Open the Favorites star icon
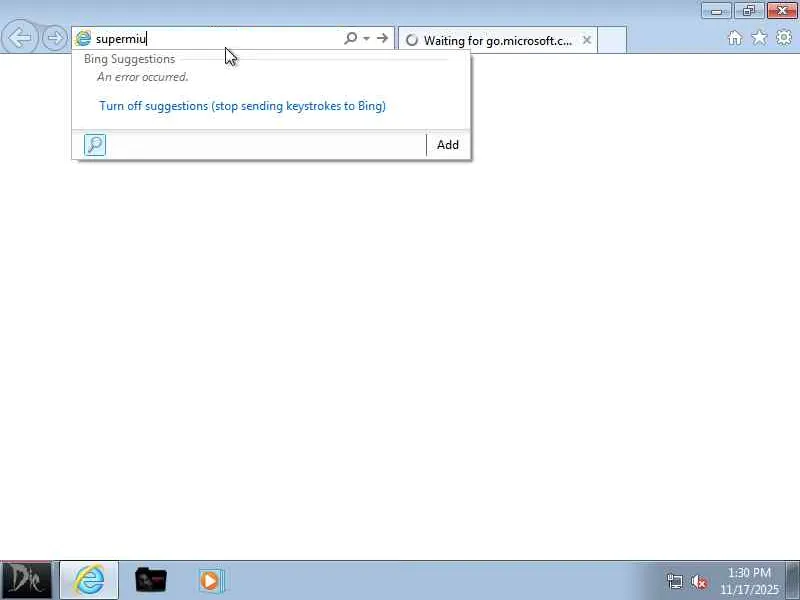 tap(759, 37)
